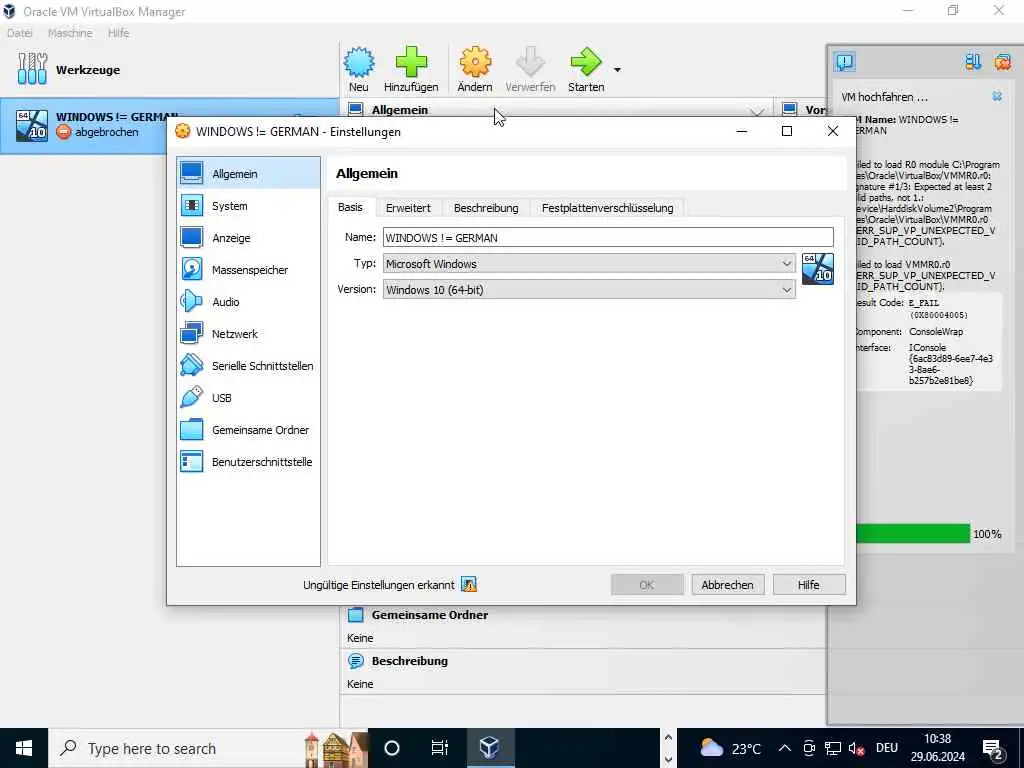
Task: Click the notification panel sort icon
Action: 972,62
